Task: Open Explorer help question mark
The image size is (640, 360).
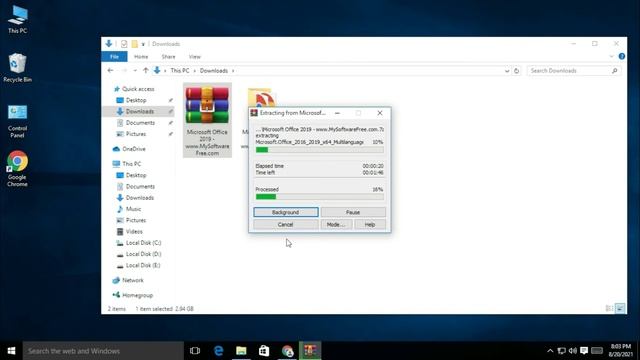Action: (622, 56)
